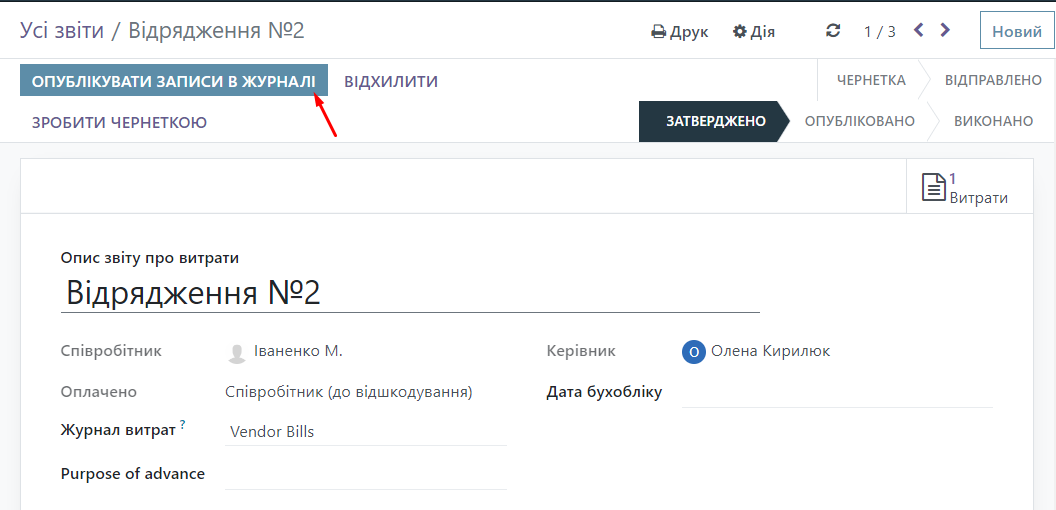Create a record with Новий button
Screen dimensions: 1056x510
(x=1016, y=31)
